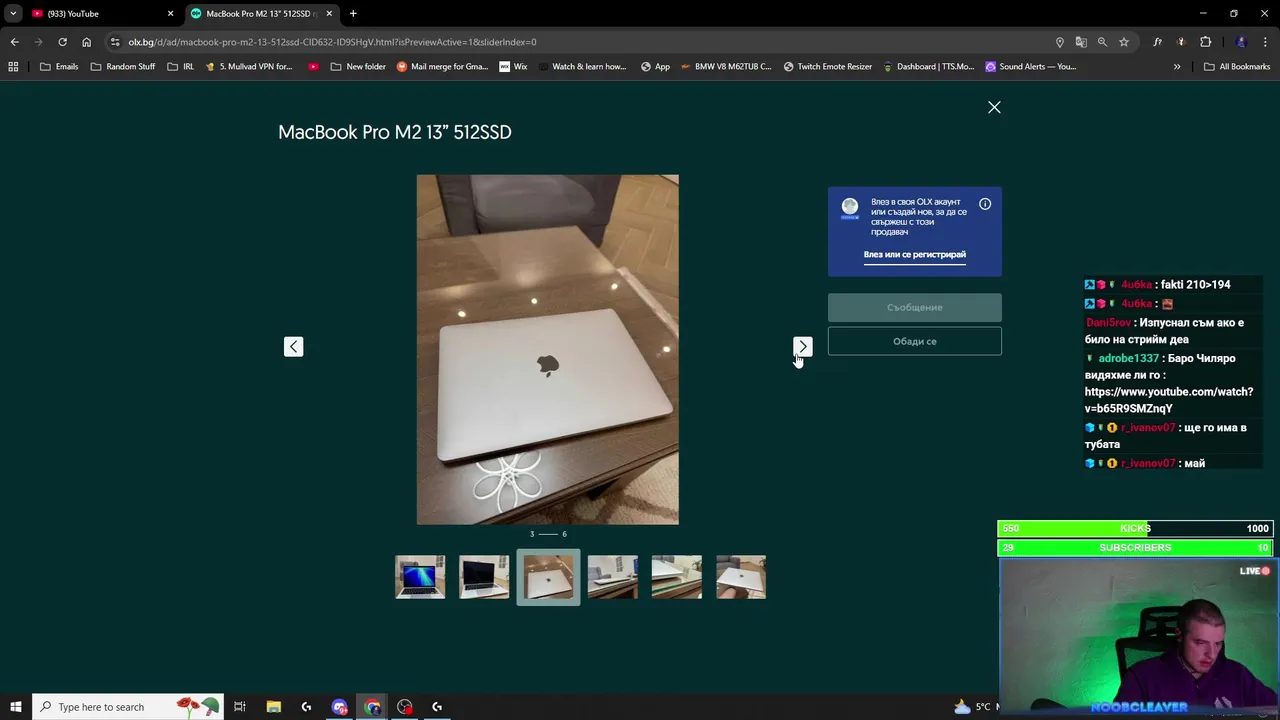This screenshot has height=720, width=1280.
Task: Click the 'Type here to search' box
Action: pos(128,707)
